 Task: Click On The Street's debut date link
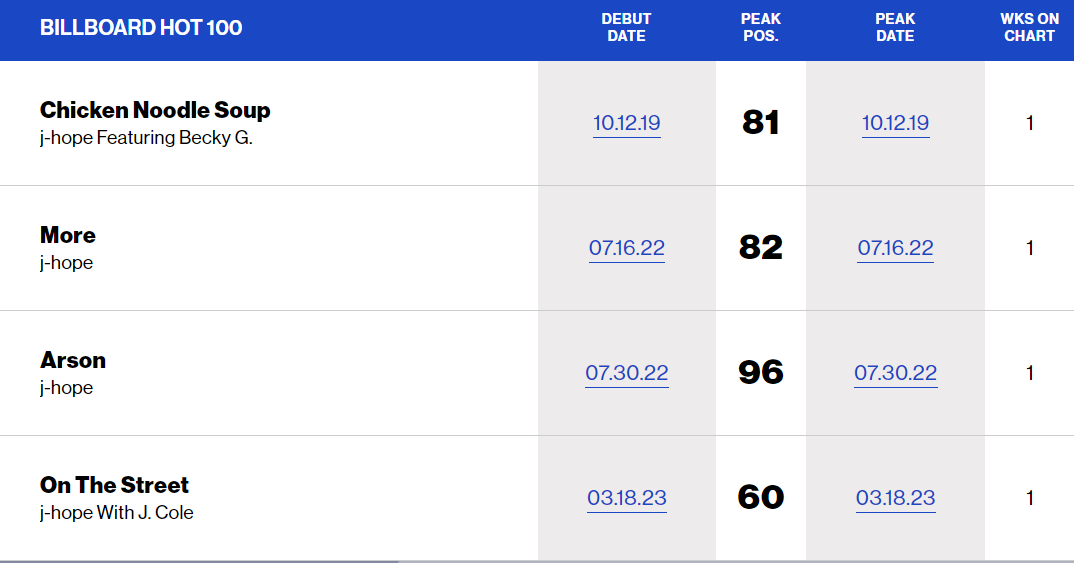(626, 498)
